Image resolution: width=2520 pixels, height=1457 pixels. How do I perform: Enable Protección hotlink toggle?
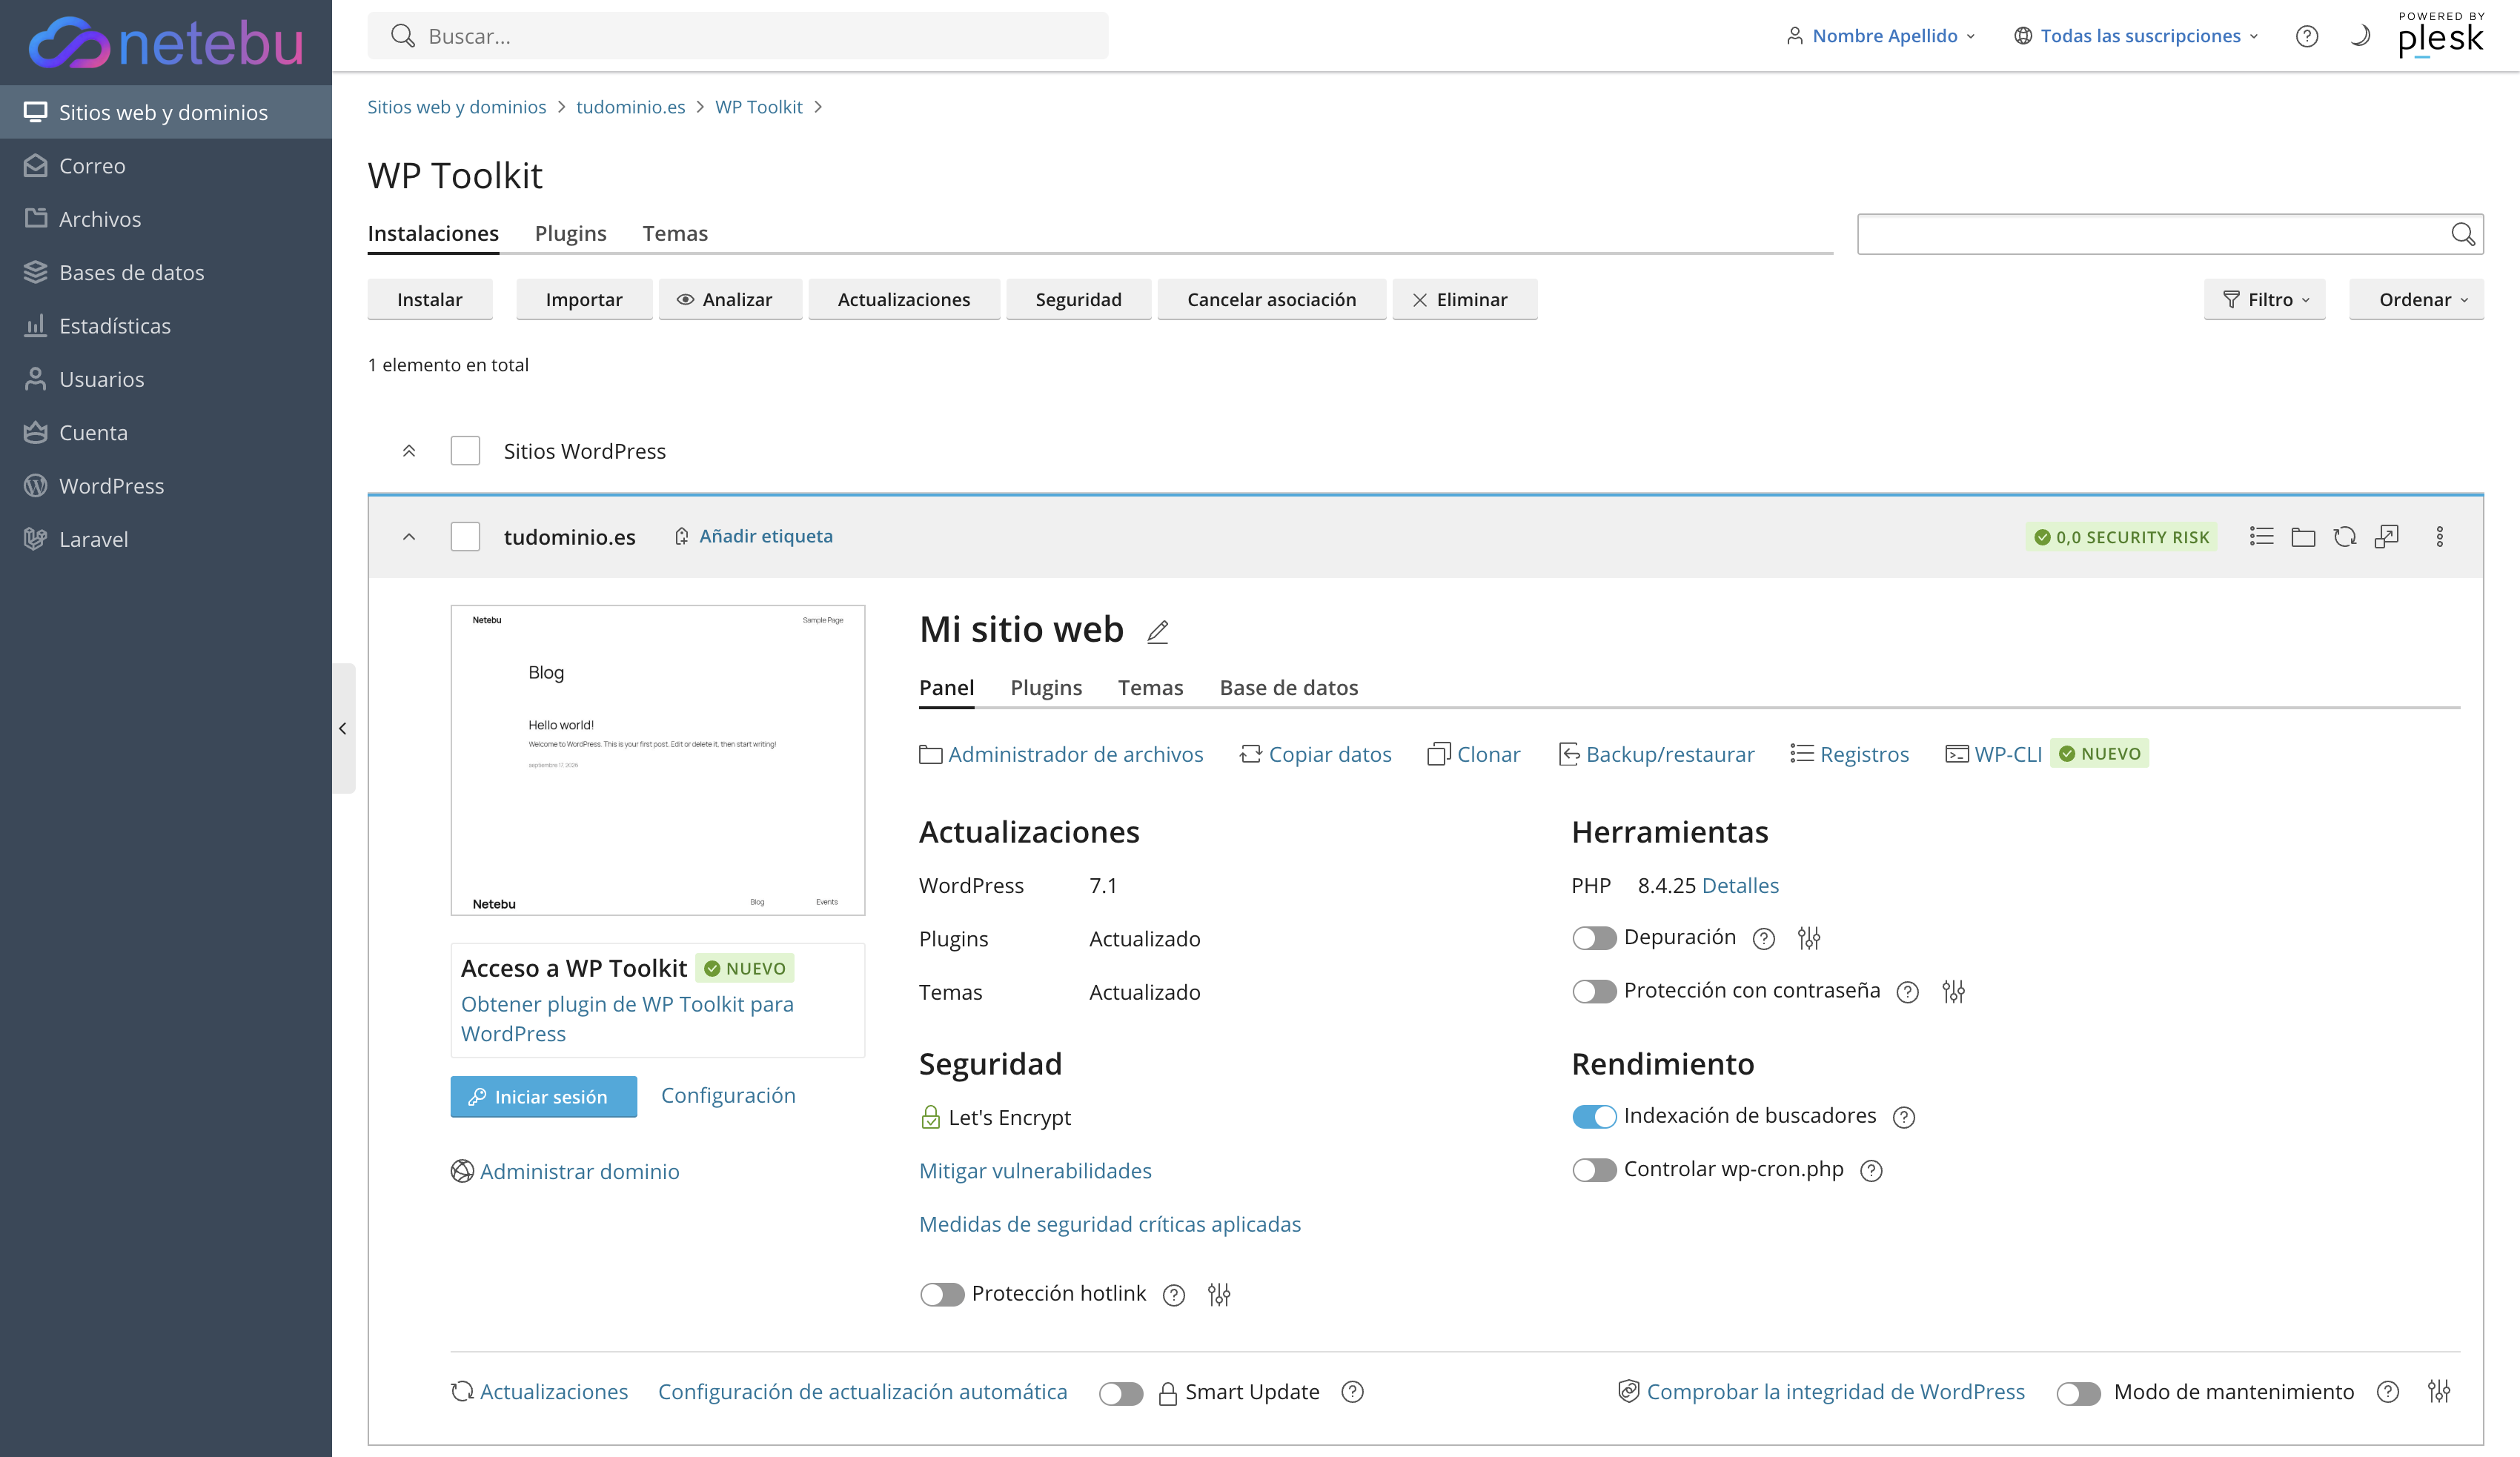[942, 1295]
